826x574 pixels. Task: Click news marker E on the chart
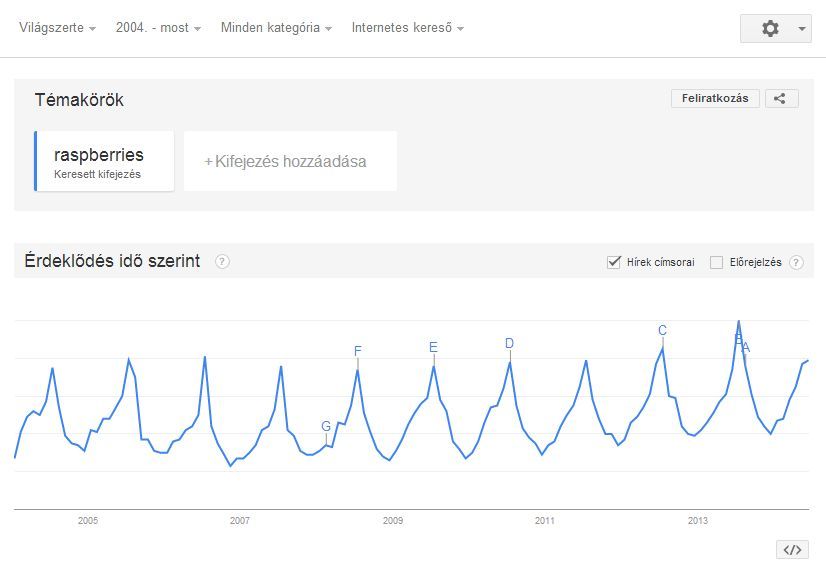pyautogui.click(x=433, y=348)
